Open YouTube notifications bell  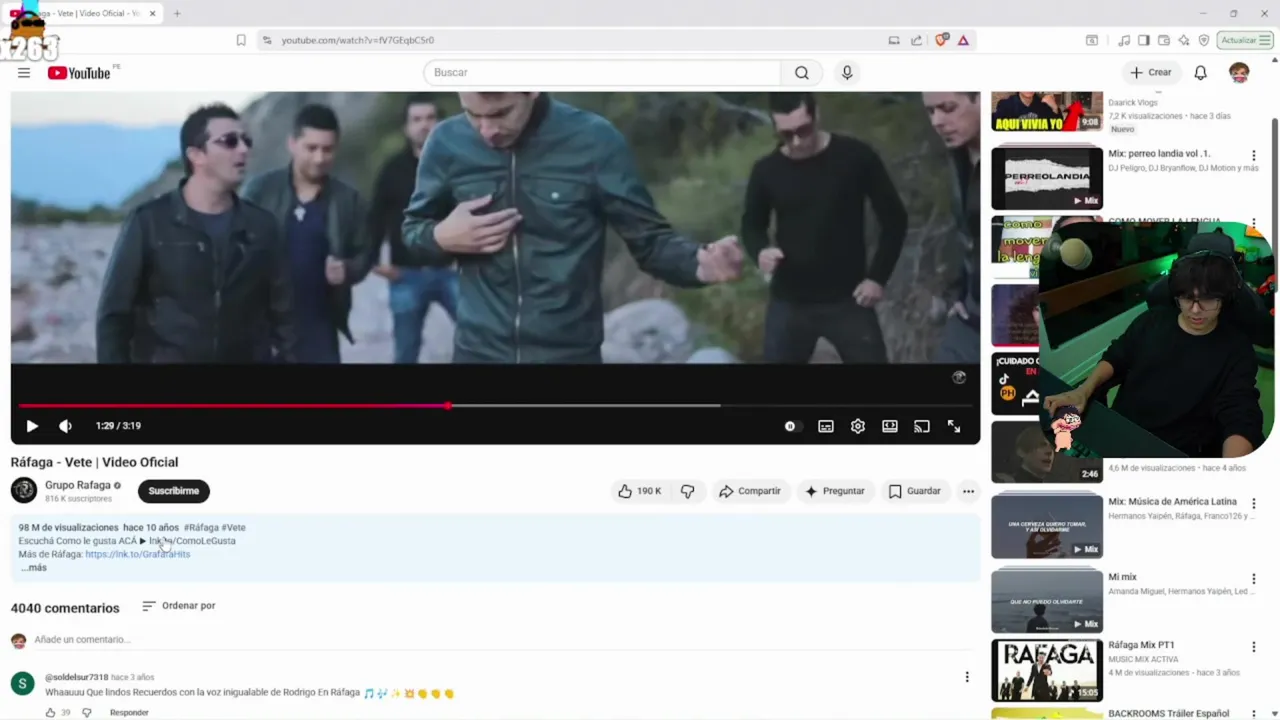point(1200,73)
